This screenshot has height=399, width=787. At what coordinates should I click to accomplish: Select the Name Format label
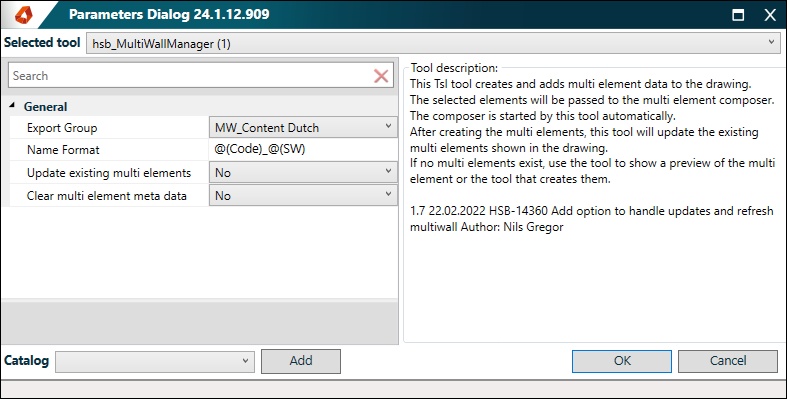point(63,150)
